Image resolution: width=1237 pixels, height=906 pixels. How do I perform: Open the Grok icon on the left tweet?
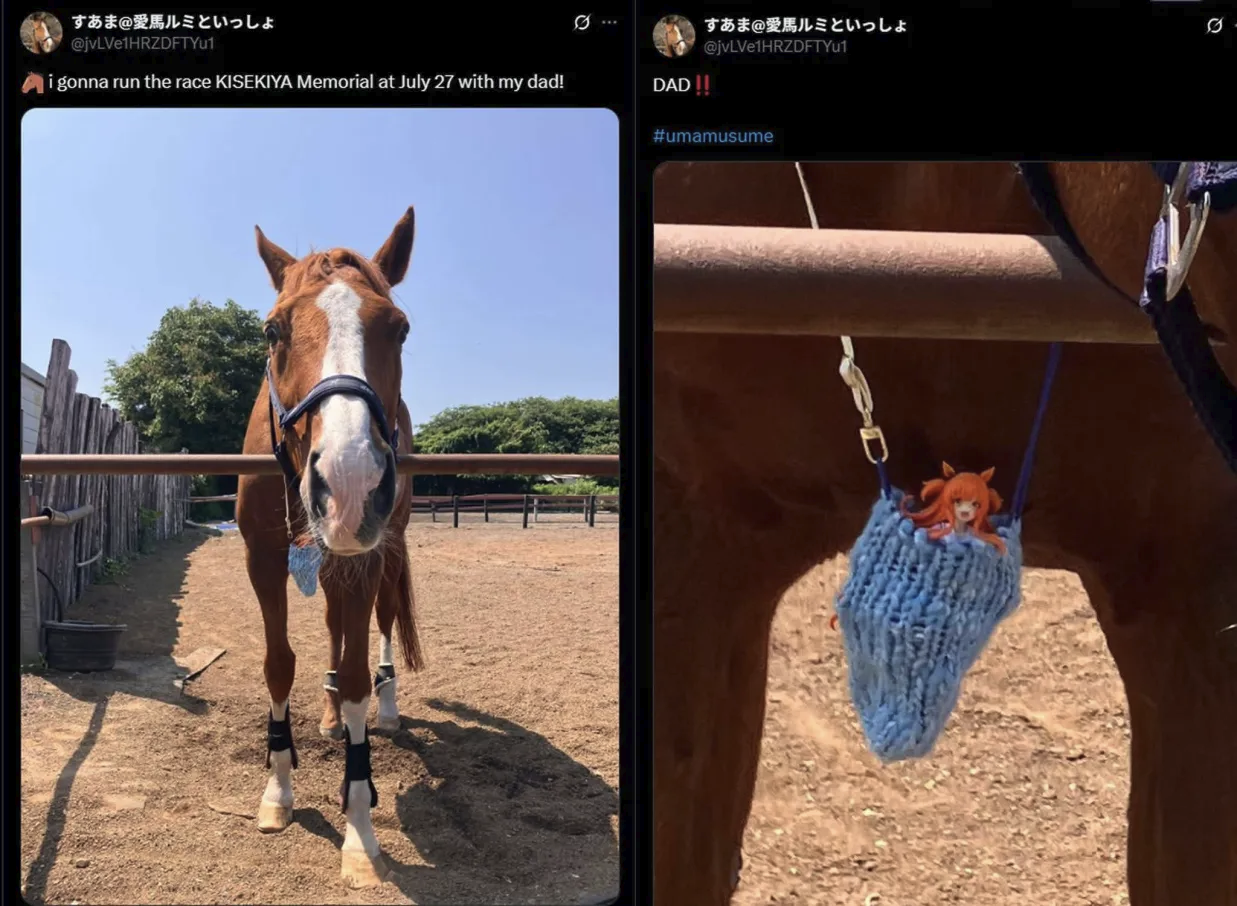(582, 22)
